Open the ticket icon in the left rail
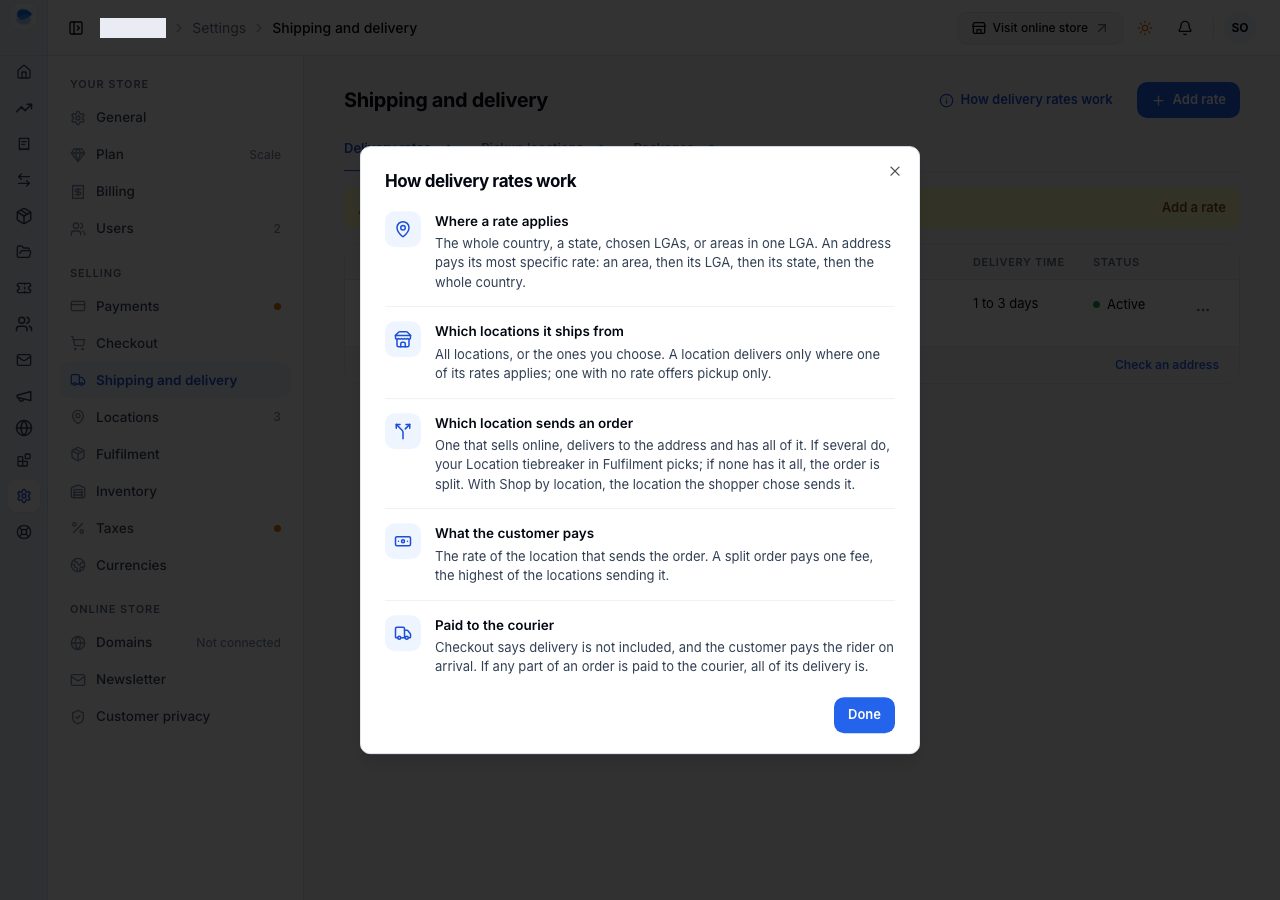This screenshot has width=1280, height=900. click(x=24, y=288)
